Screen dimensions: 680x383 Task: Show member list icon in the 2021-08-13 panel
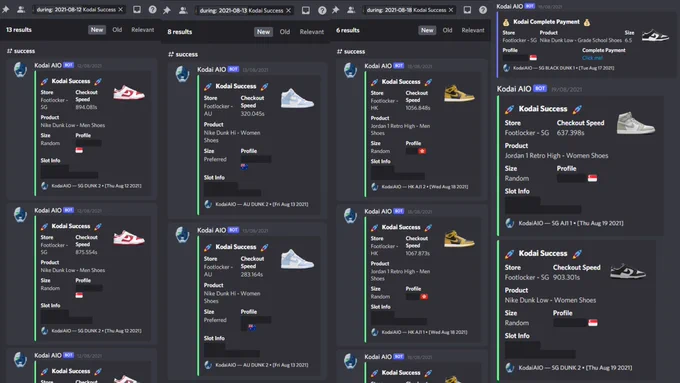(x=183, y=10)
